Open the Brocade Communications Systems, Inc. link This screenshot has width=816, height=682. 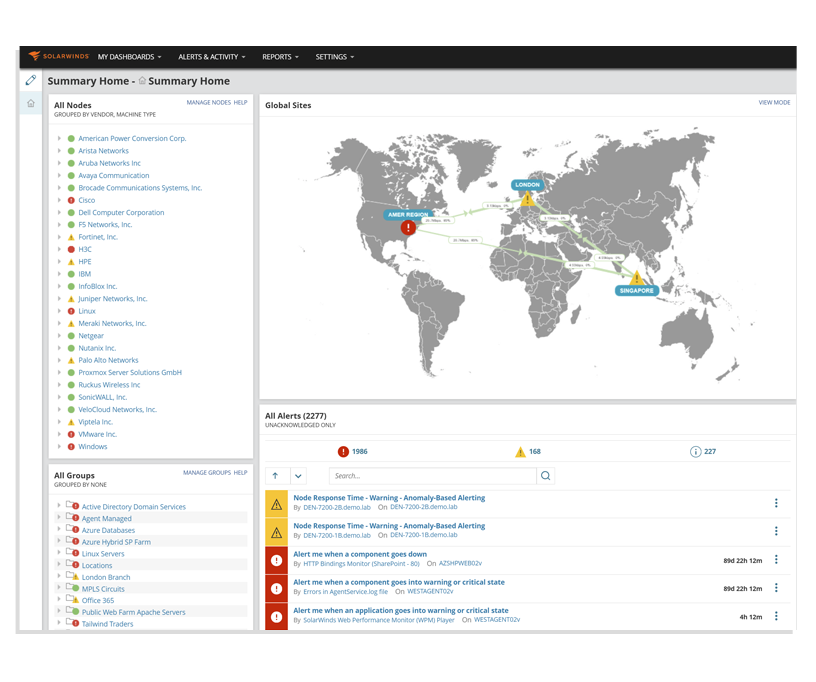coord(140,188)
